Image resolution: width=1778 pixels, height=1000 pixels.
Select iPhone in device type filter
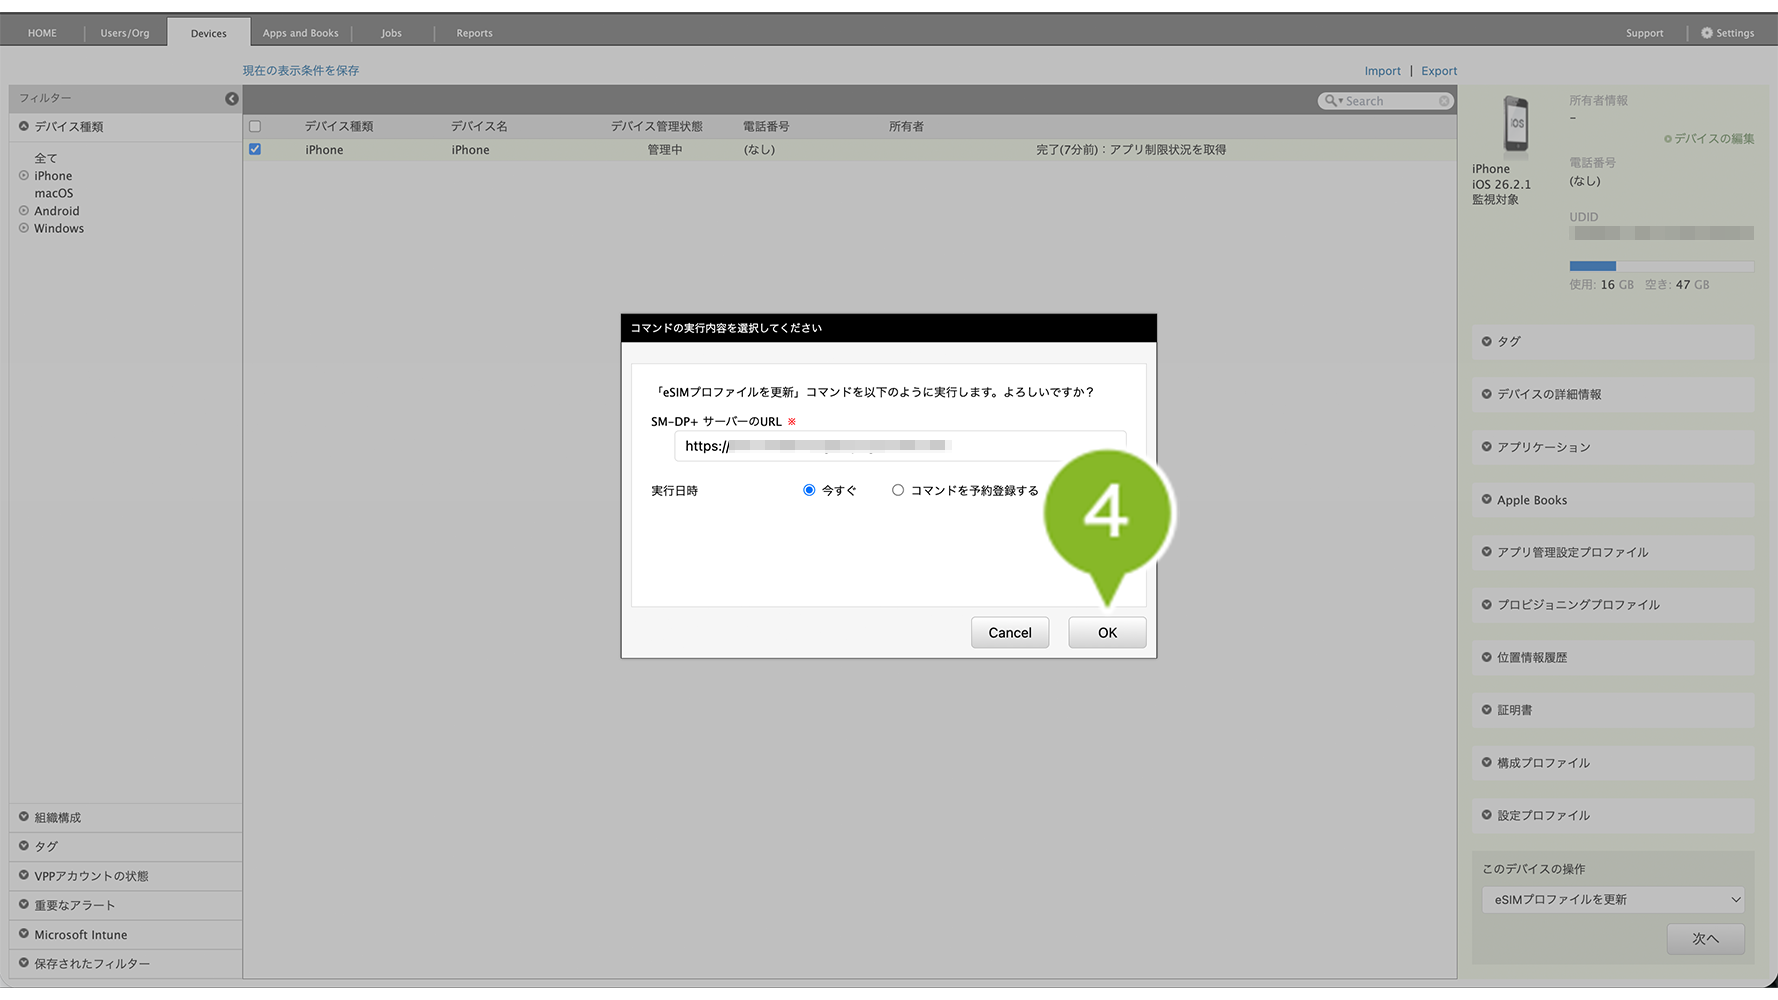click(53, 176)
